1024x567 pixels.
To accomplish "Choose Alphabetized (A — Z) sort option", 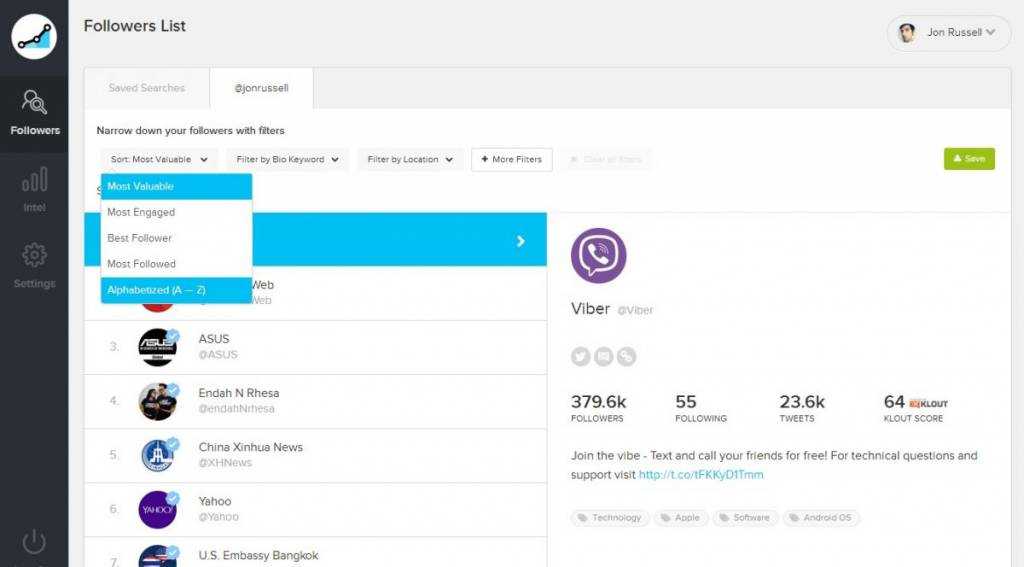I will pos(158,290).
